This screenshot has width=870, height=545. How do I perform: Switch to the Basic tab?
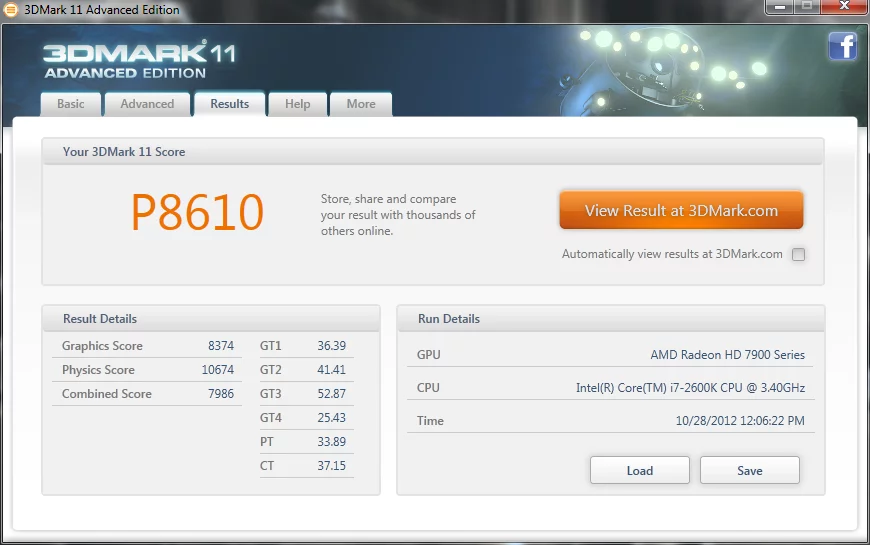pos(70,104)
